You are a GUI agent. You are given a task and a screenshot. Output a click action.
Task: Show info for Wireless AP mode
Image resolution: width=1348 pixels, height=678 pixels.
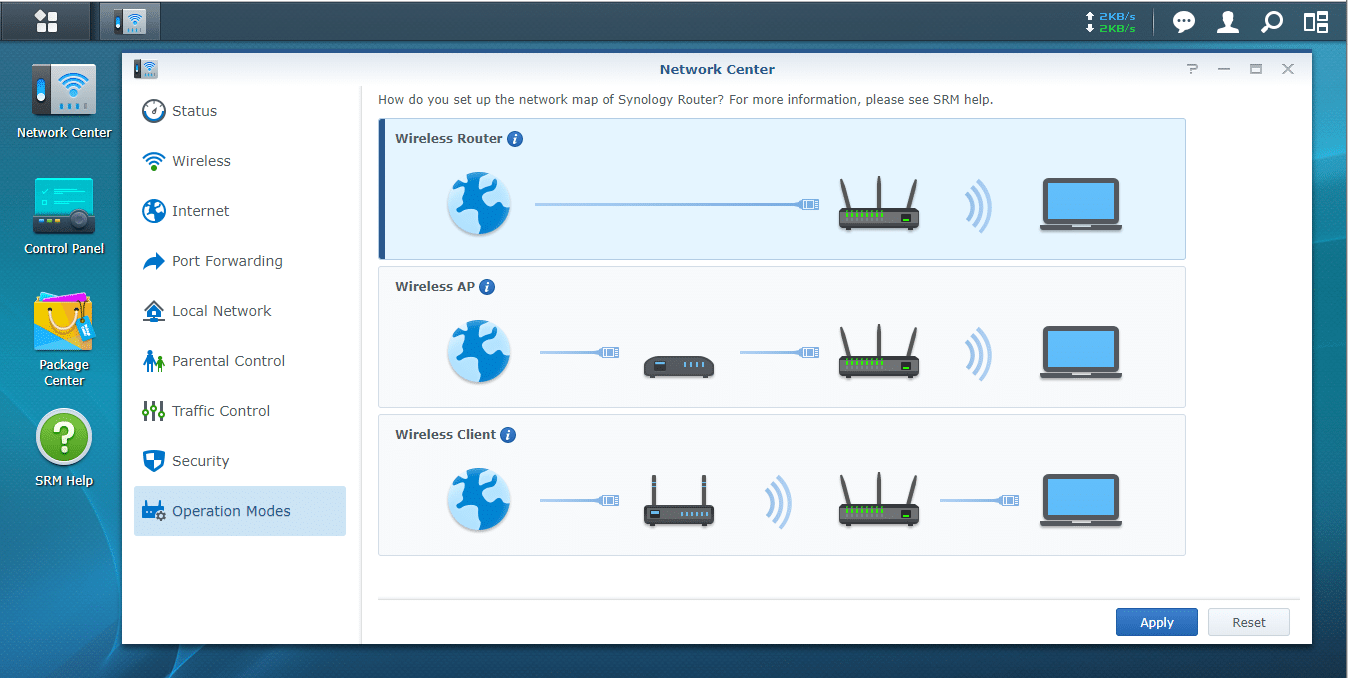click(x=487, y=287)
